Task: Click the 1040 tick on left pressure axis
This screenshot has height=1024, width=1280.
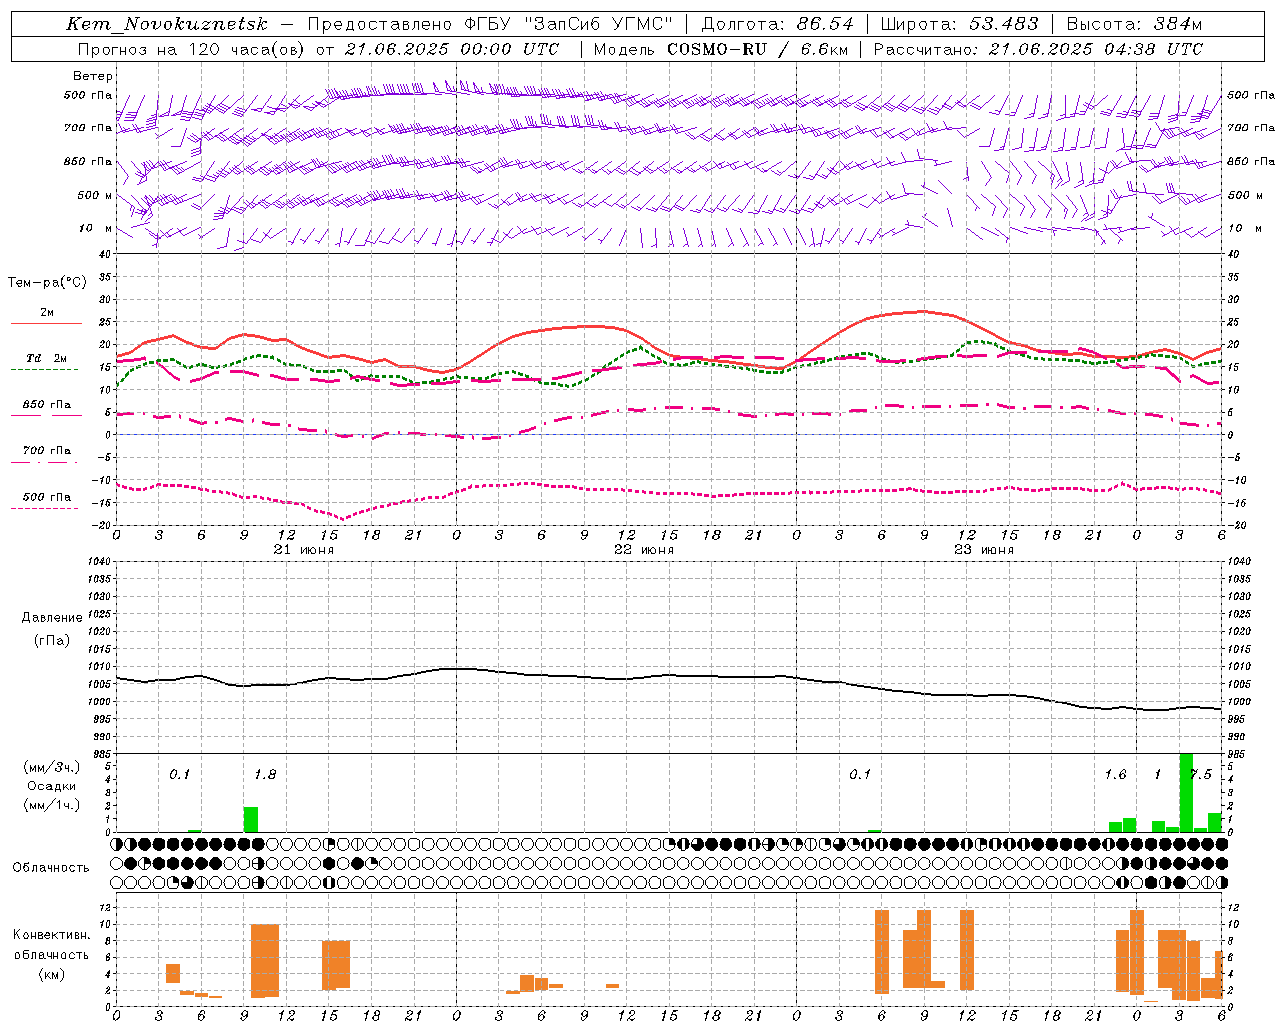Action: click(100, 561)
